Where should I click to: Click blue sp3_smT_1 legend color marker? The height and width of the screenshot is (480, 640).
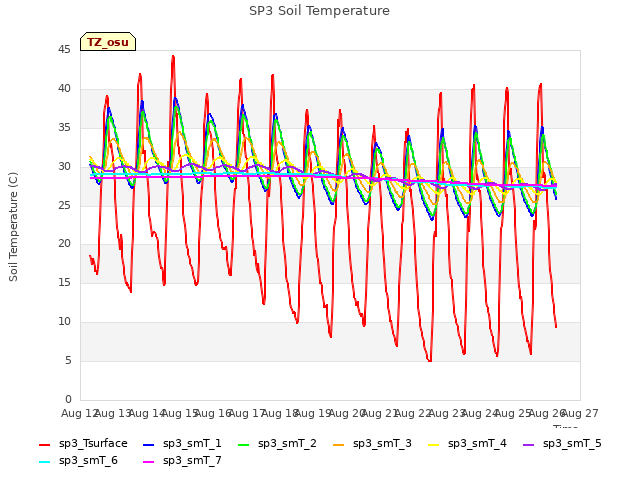point(149,444)
